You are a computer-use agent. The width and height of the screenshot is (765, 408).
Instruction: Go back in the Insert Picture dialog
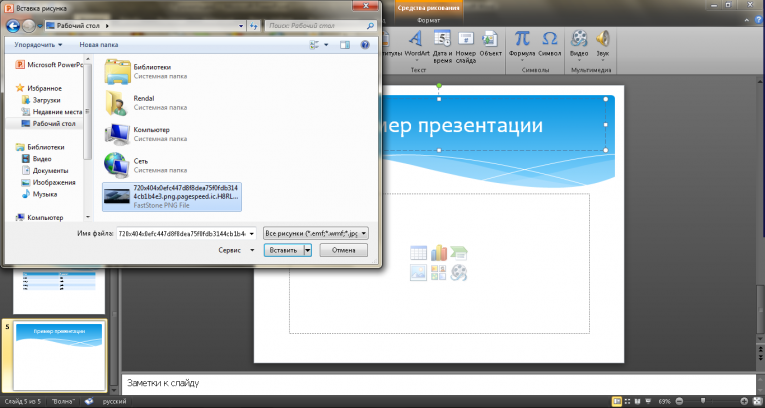click(13, 26)
